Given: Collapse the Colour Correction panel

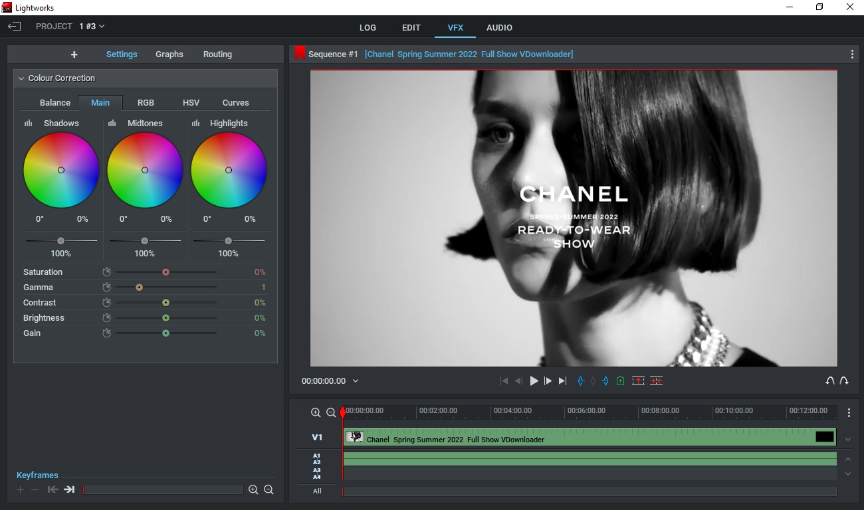Looking at the screenshot, I should [21, 78].
